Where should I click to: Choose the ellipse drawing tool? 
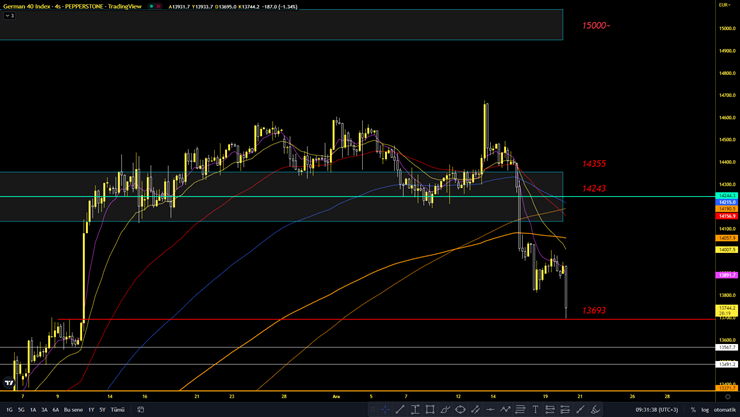tap(460, 409)
